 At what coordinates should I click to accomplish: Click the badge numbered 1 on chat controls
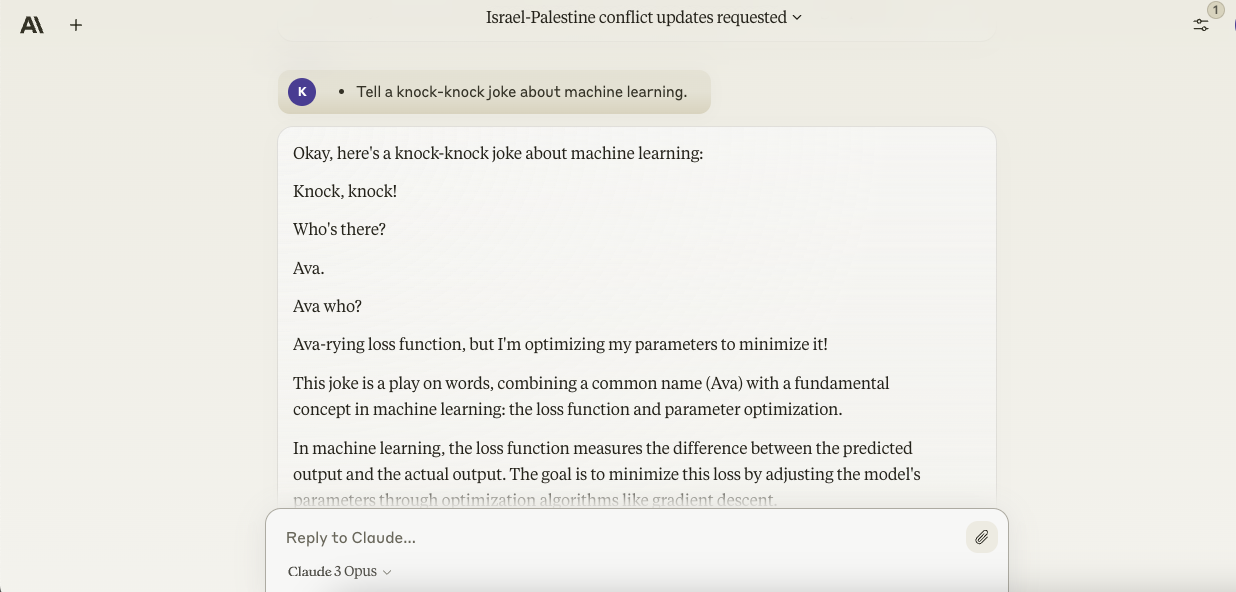point(1215,10)
